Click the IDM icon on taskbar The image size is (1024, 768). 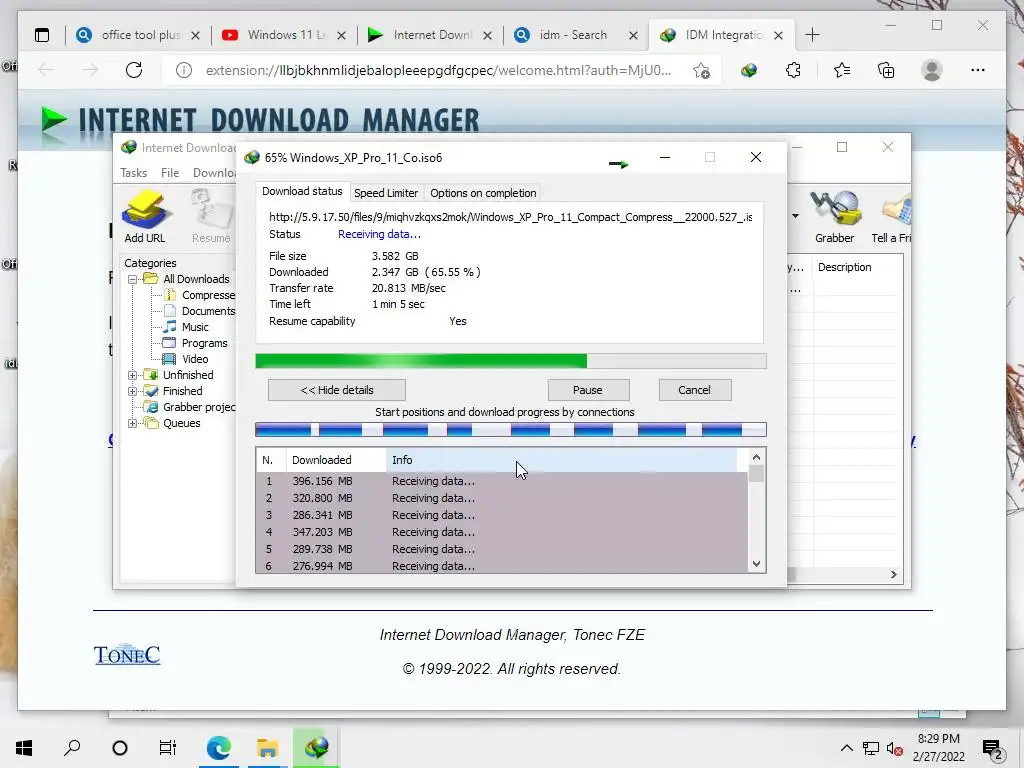coord(316,747)
